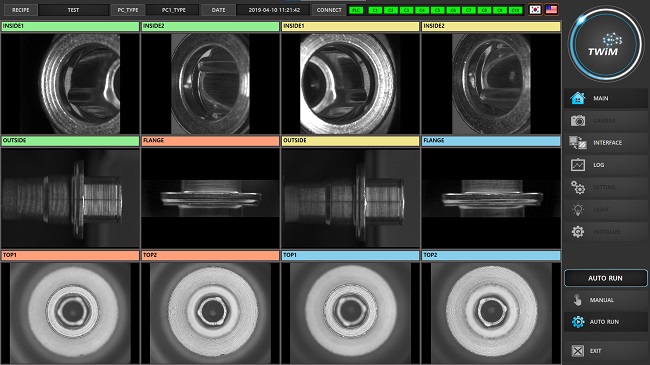Click the C9 connection indicator
This screenshot has height=365, width=650.
pyautogui.click(x=500, y=10)
